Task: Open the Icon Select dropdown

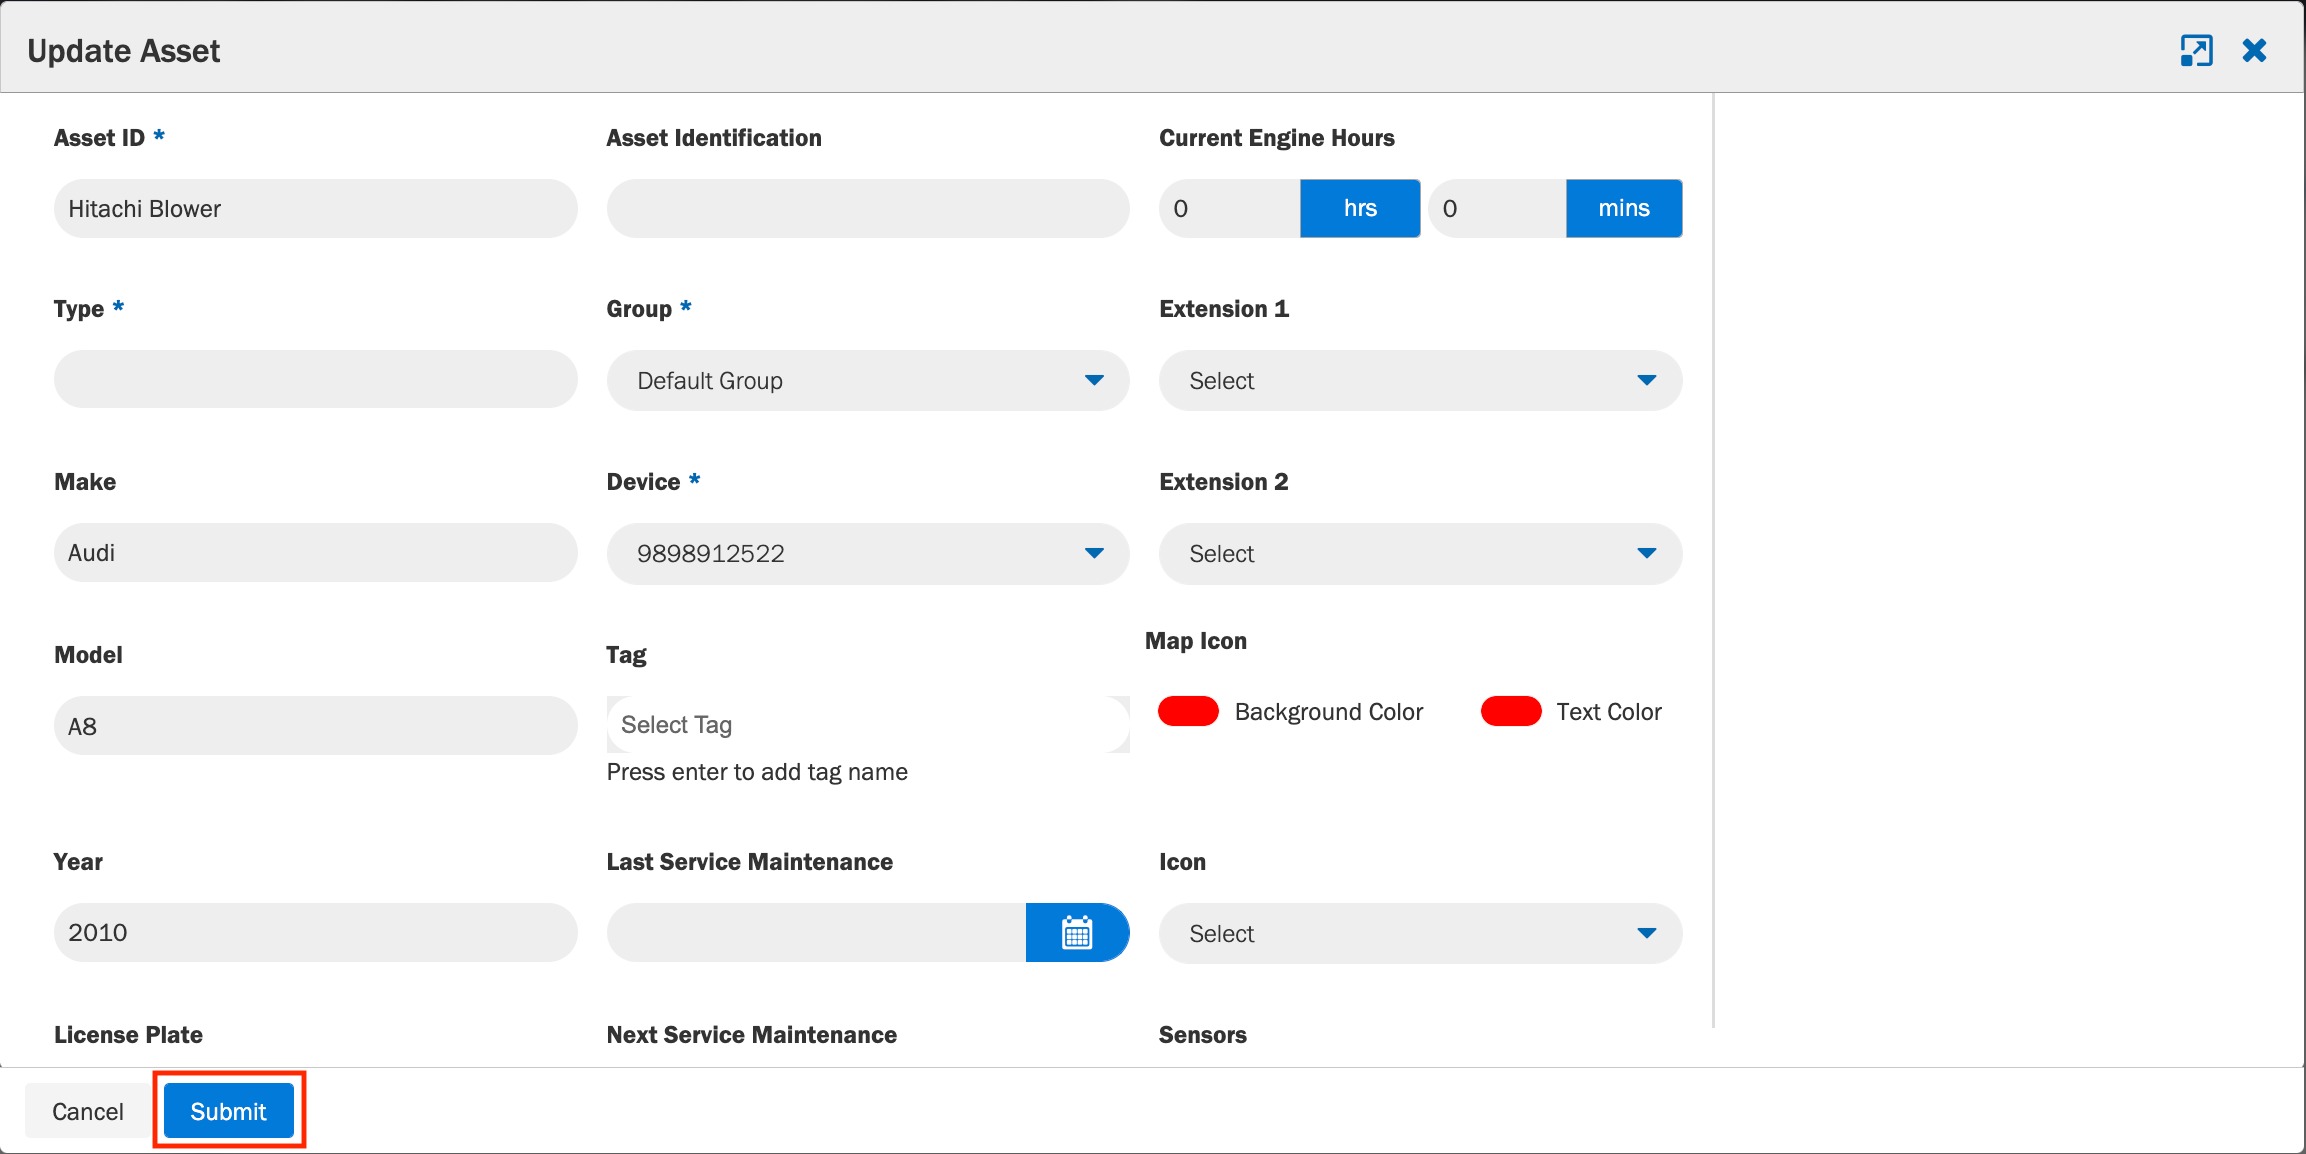Action: (x=1420, y=933)
